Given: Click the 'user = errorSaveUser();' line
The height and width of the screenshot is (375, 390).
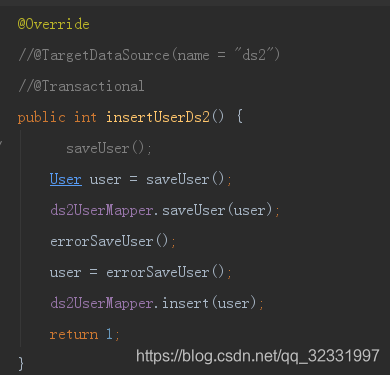Looking at the screenshot, I should (x=141, y=272).
